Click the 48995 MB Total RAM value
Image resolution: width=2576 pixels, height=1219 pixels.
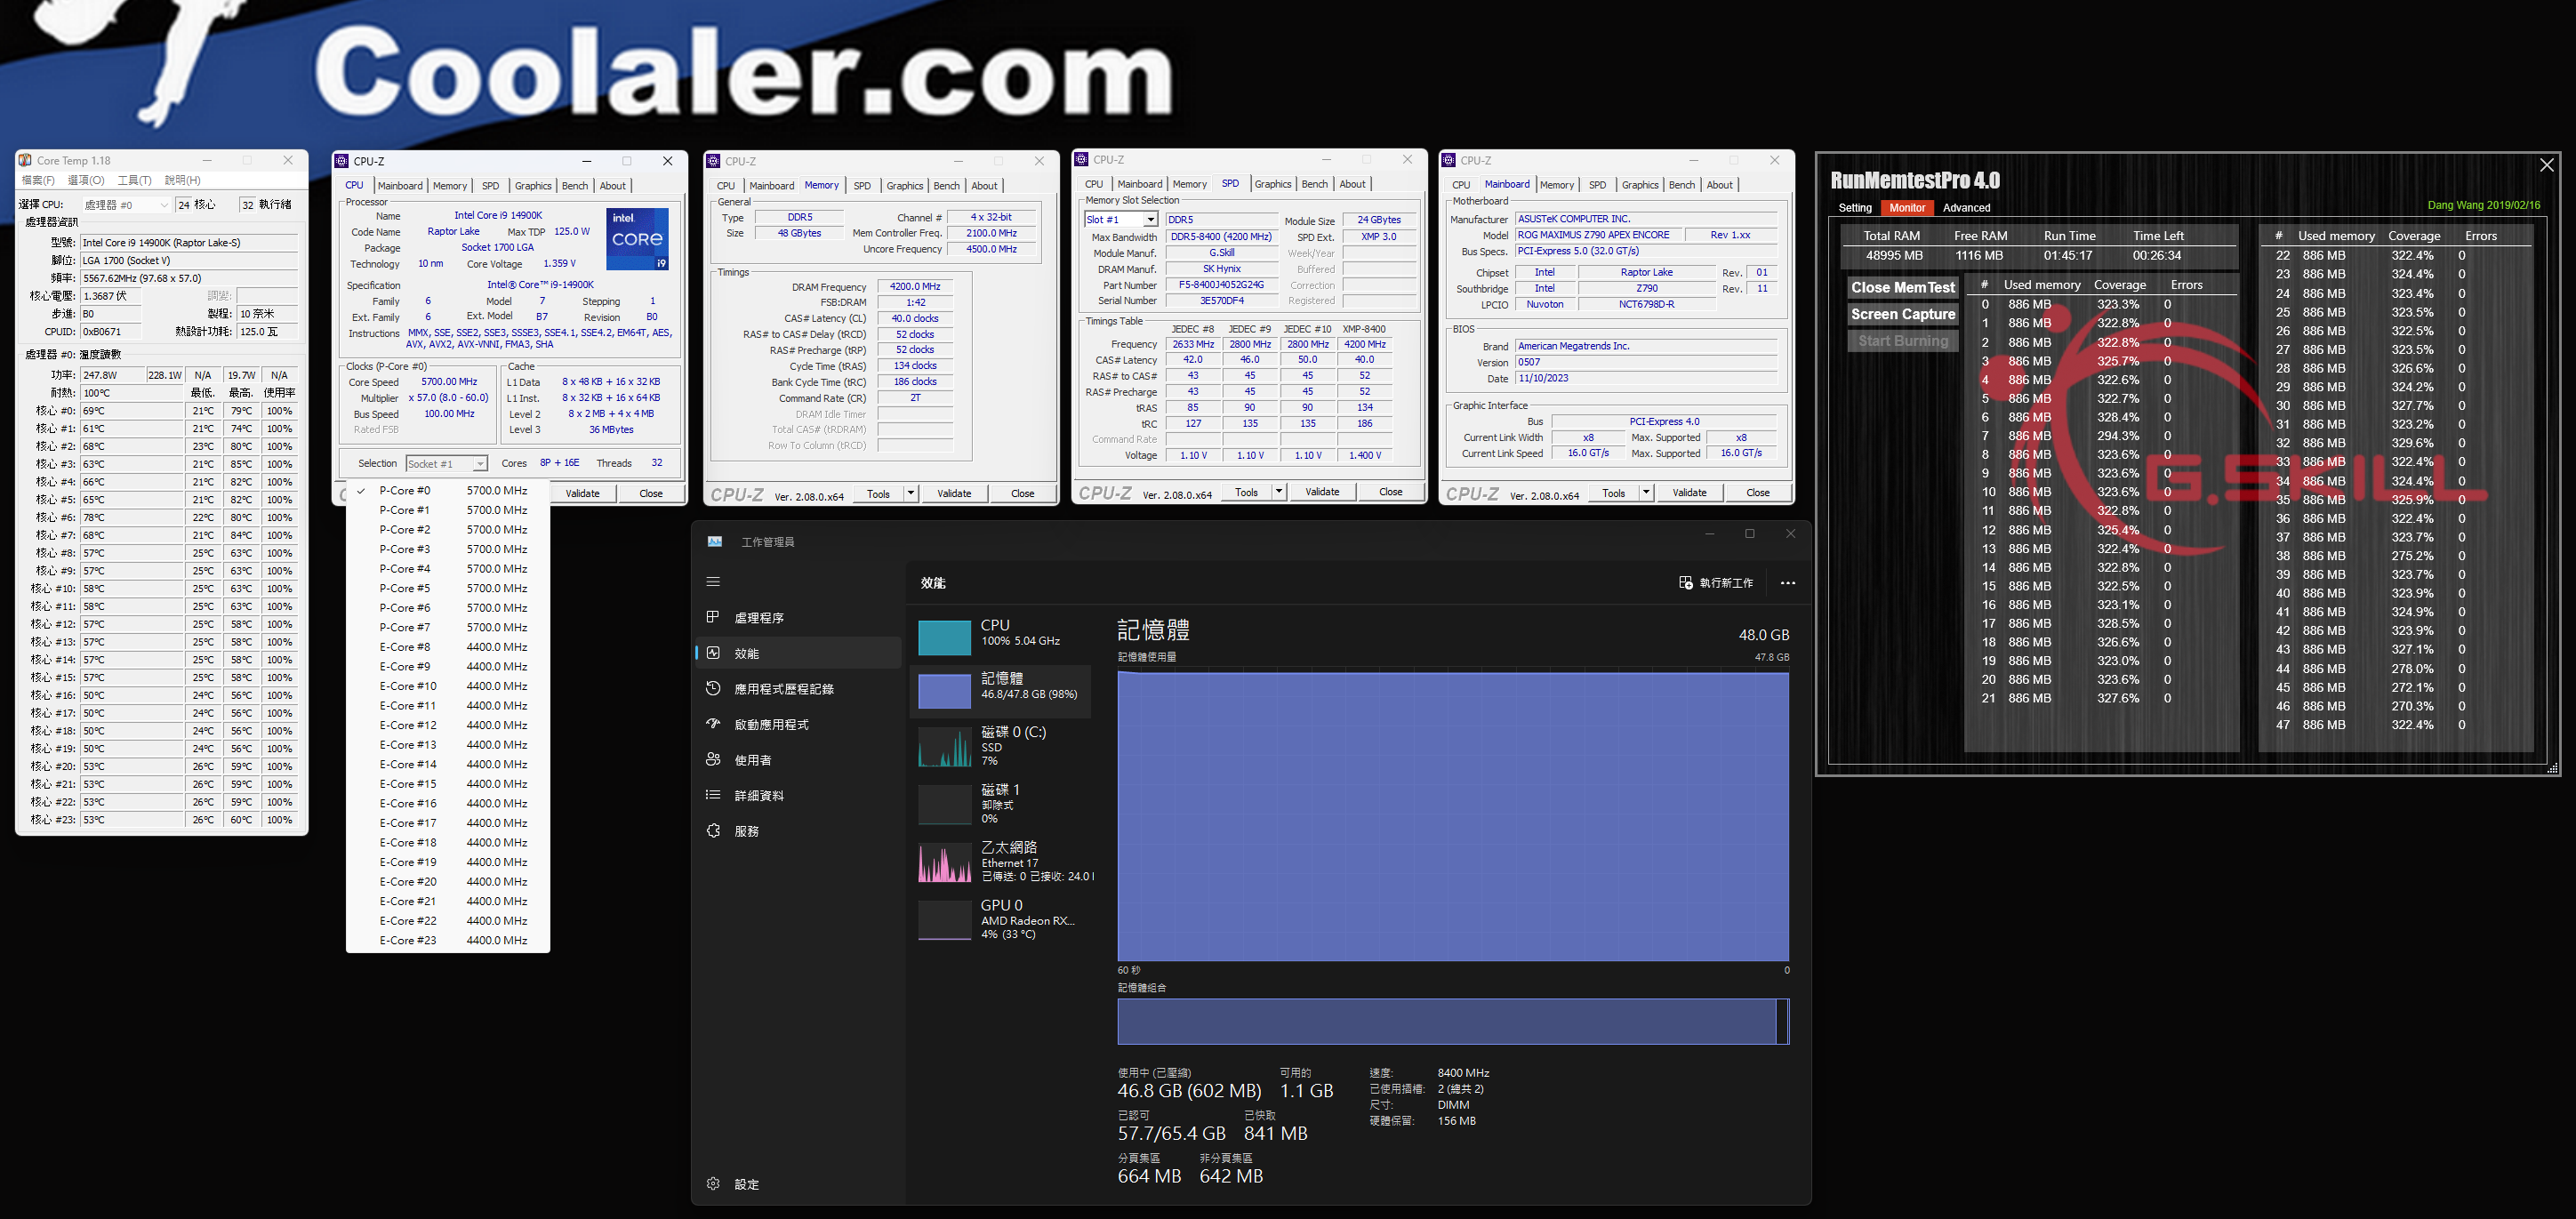click(x=1894, y=255)
